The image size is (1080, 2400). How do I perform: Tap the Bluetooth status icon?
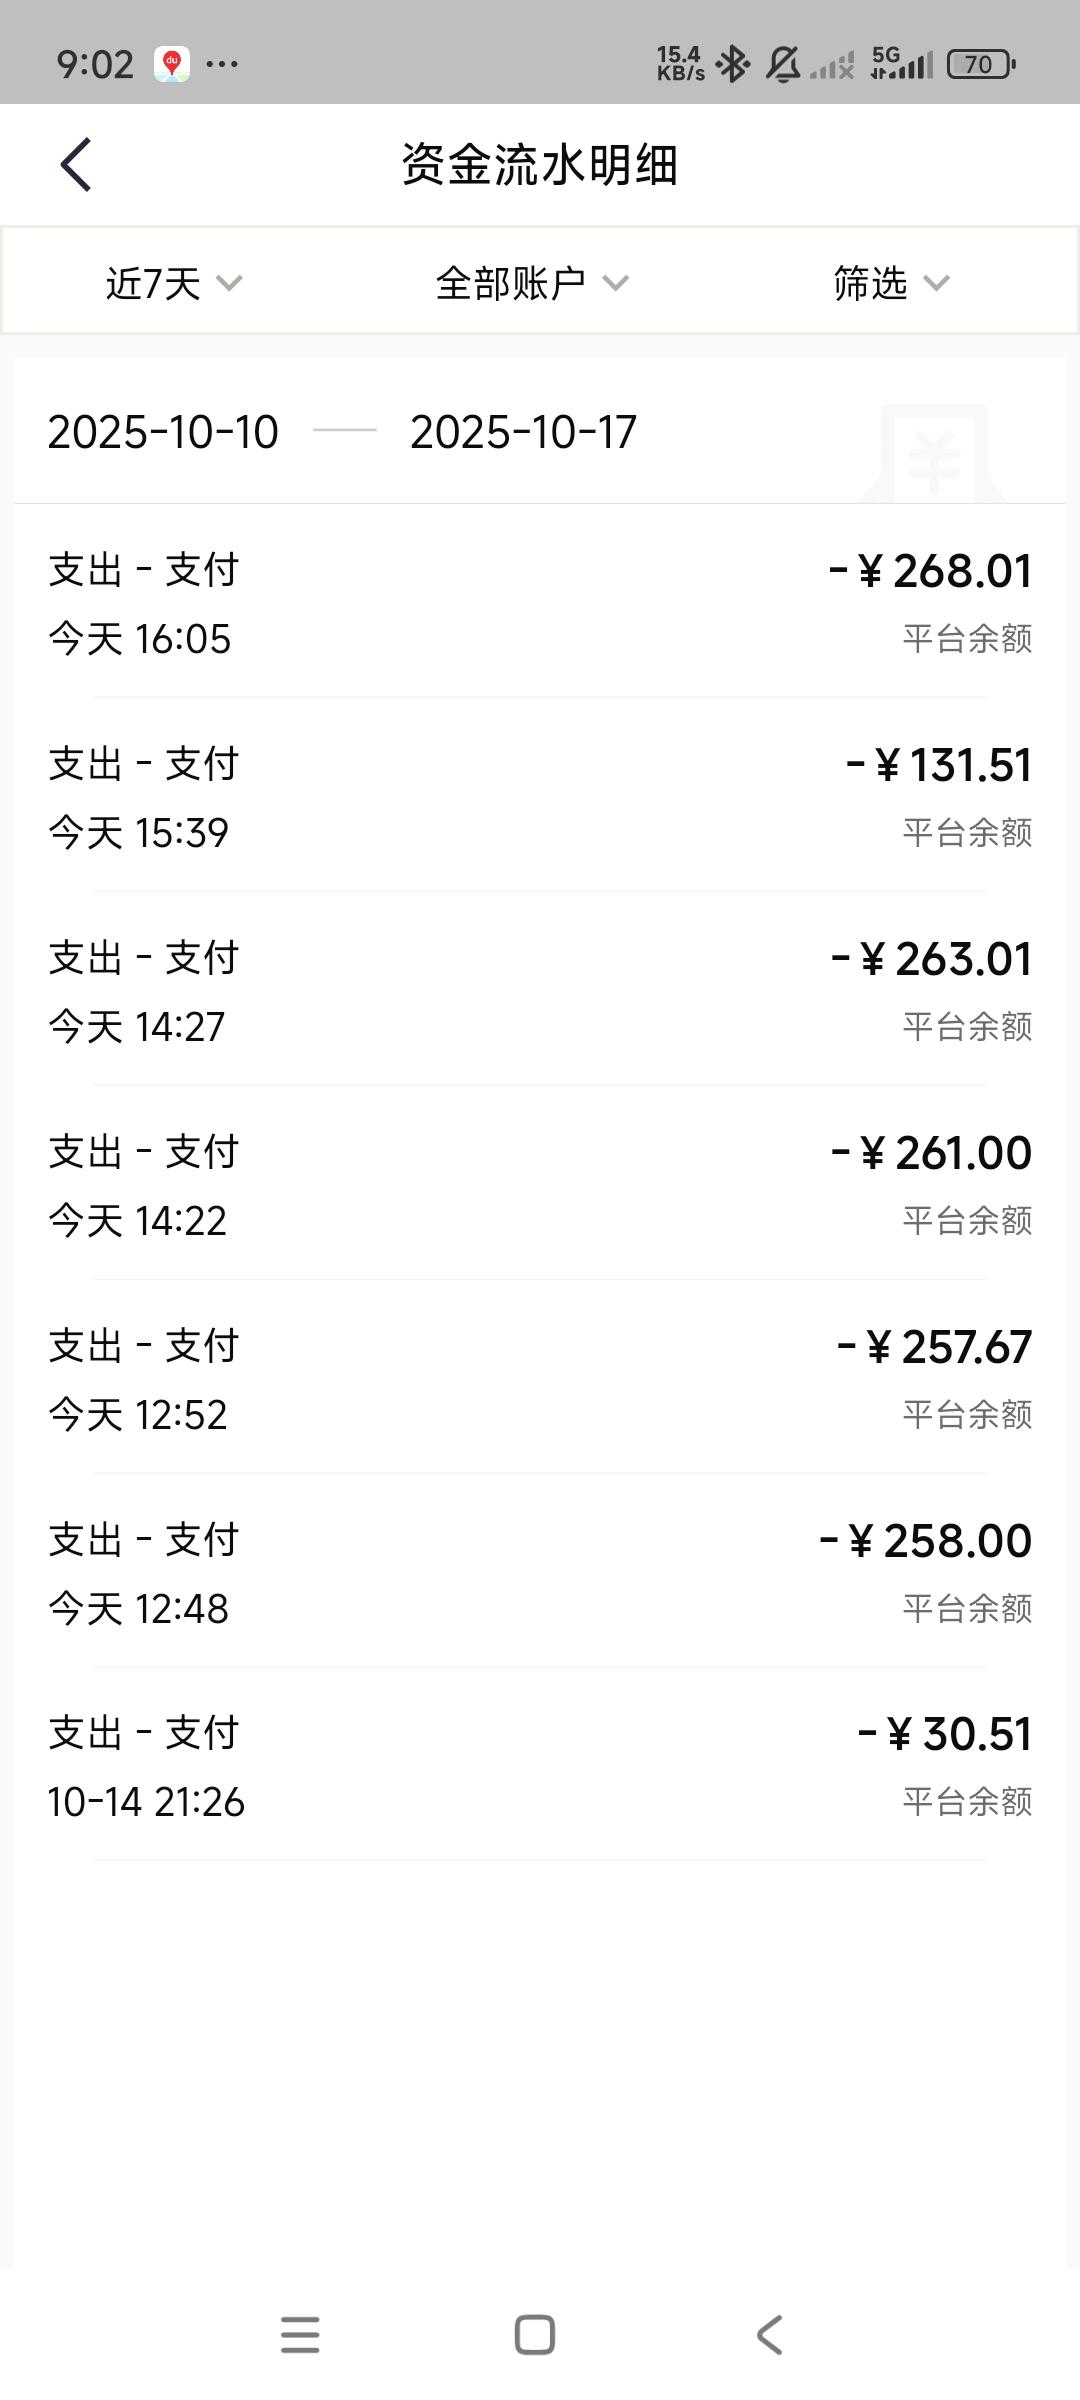click(x=734, y=65)
